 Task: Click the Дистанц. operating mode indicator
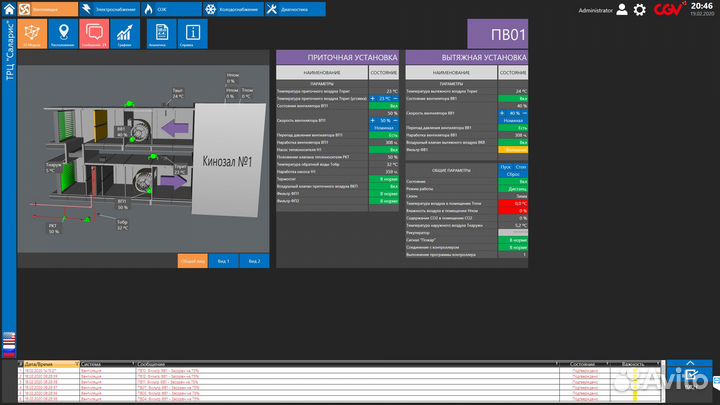[513, 189]
